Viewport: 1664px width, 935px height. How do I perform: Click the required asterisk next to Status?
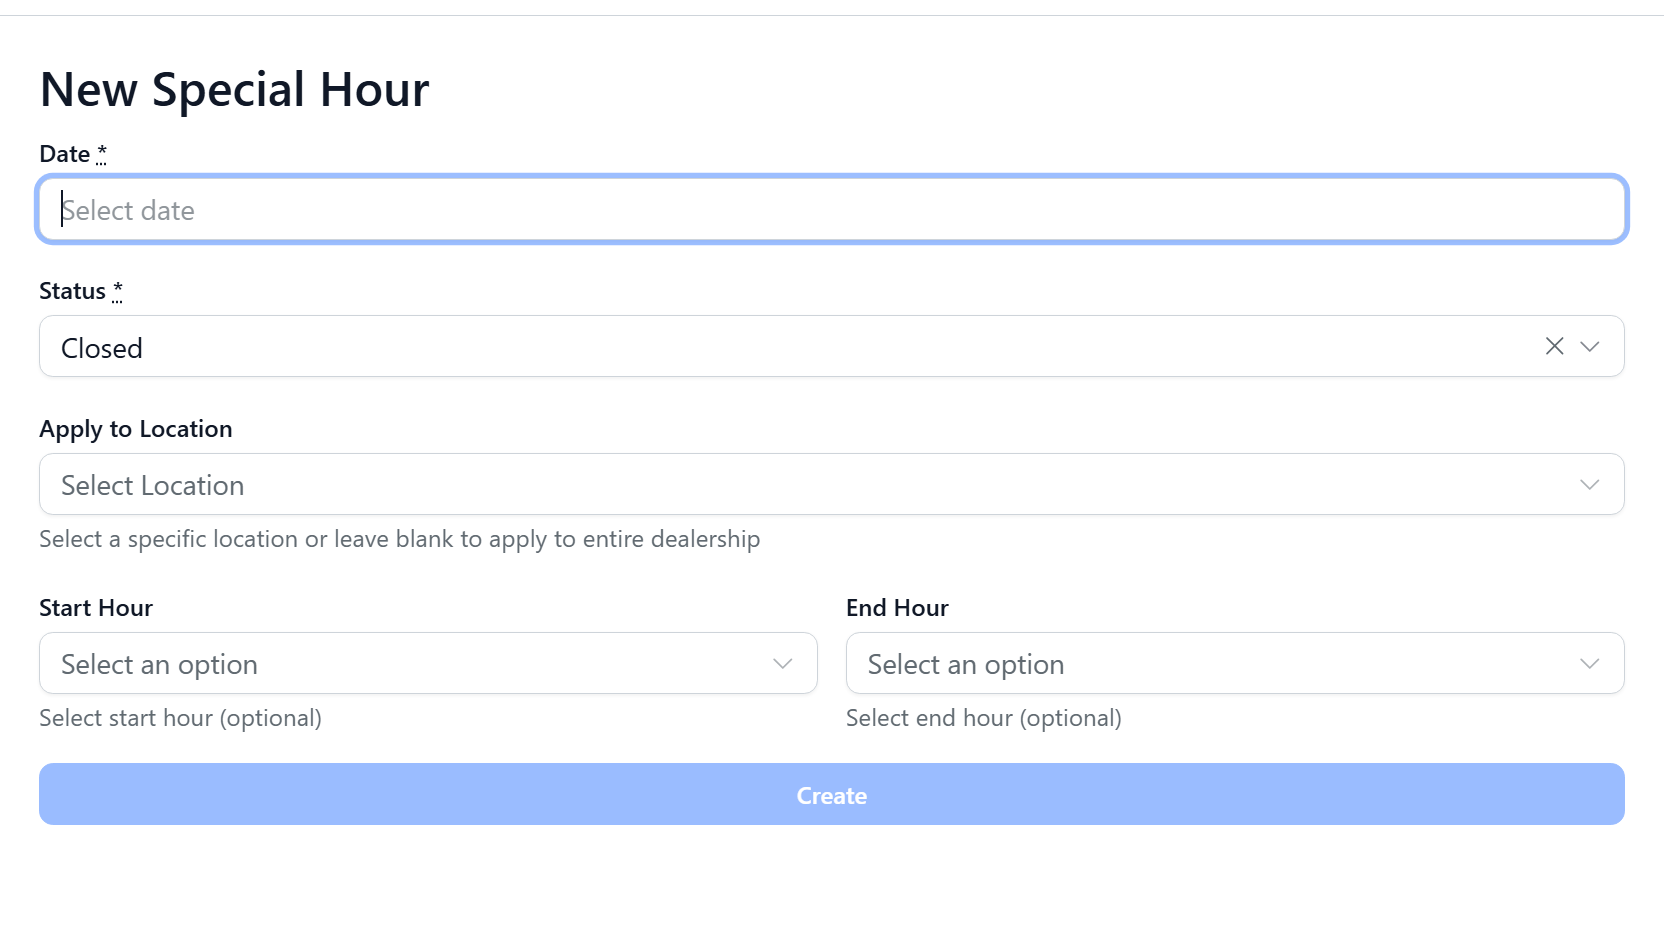pyautogui.click(x=117, y=290)
